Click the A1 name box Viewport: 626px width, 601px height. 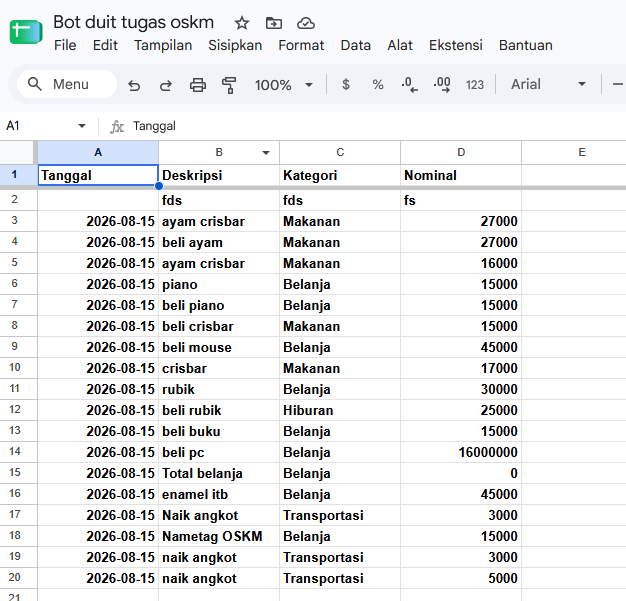click(x=40, y=126)
